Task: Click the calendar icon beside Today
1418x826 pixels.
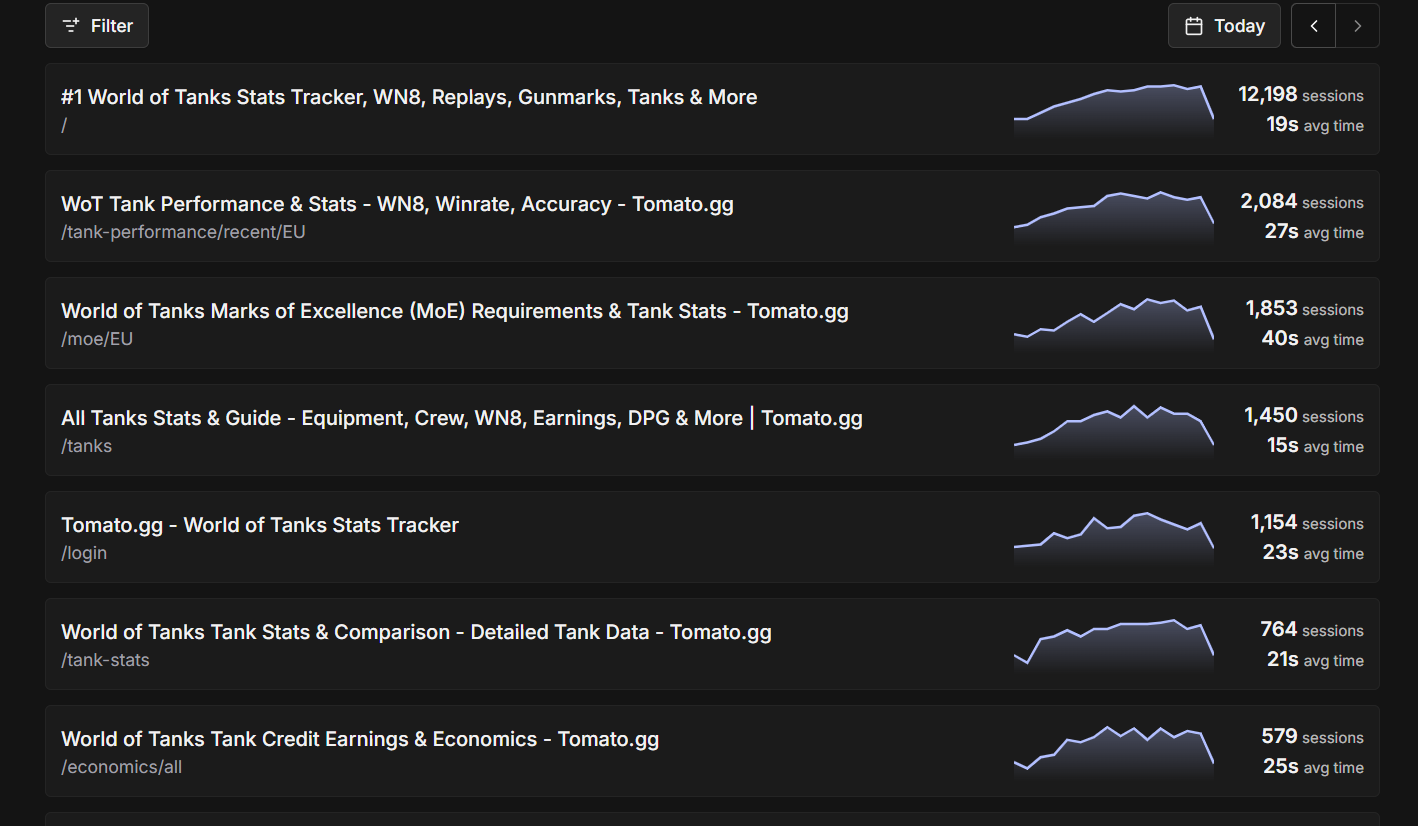Action: pyautogui.click(x=1193, y=26)
